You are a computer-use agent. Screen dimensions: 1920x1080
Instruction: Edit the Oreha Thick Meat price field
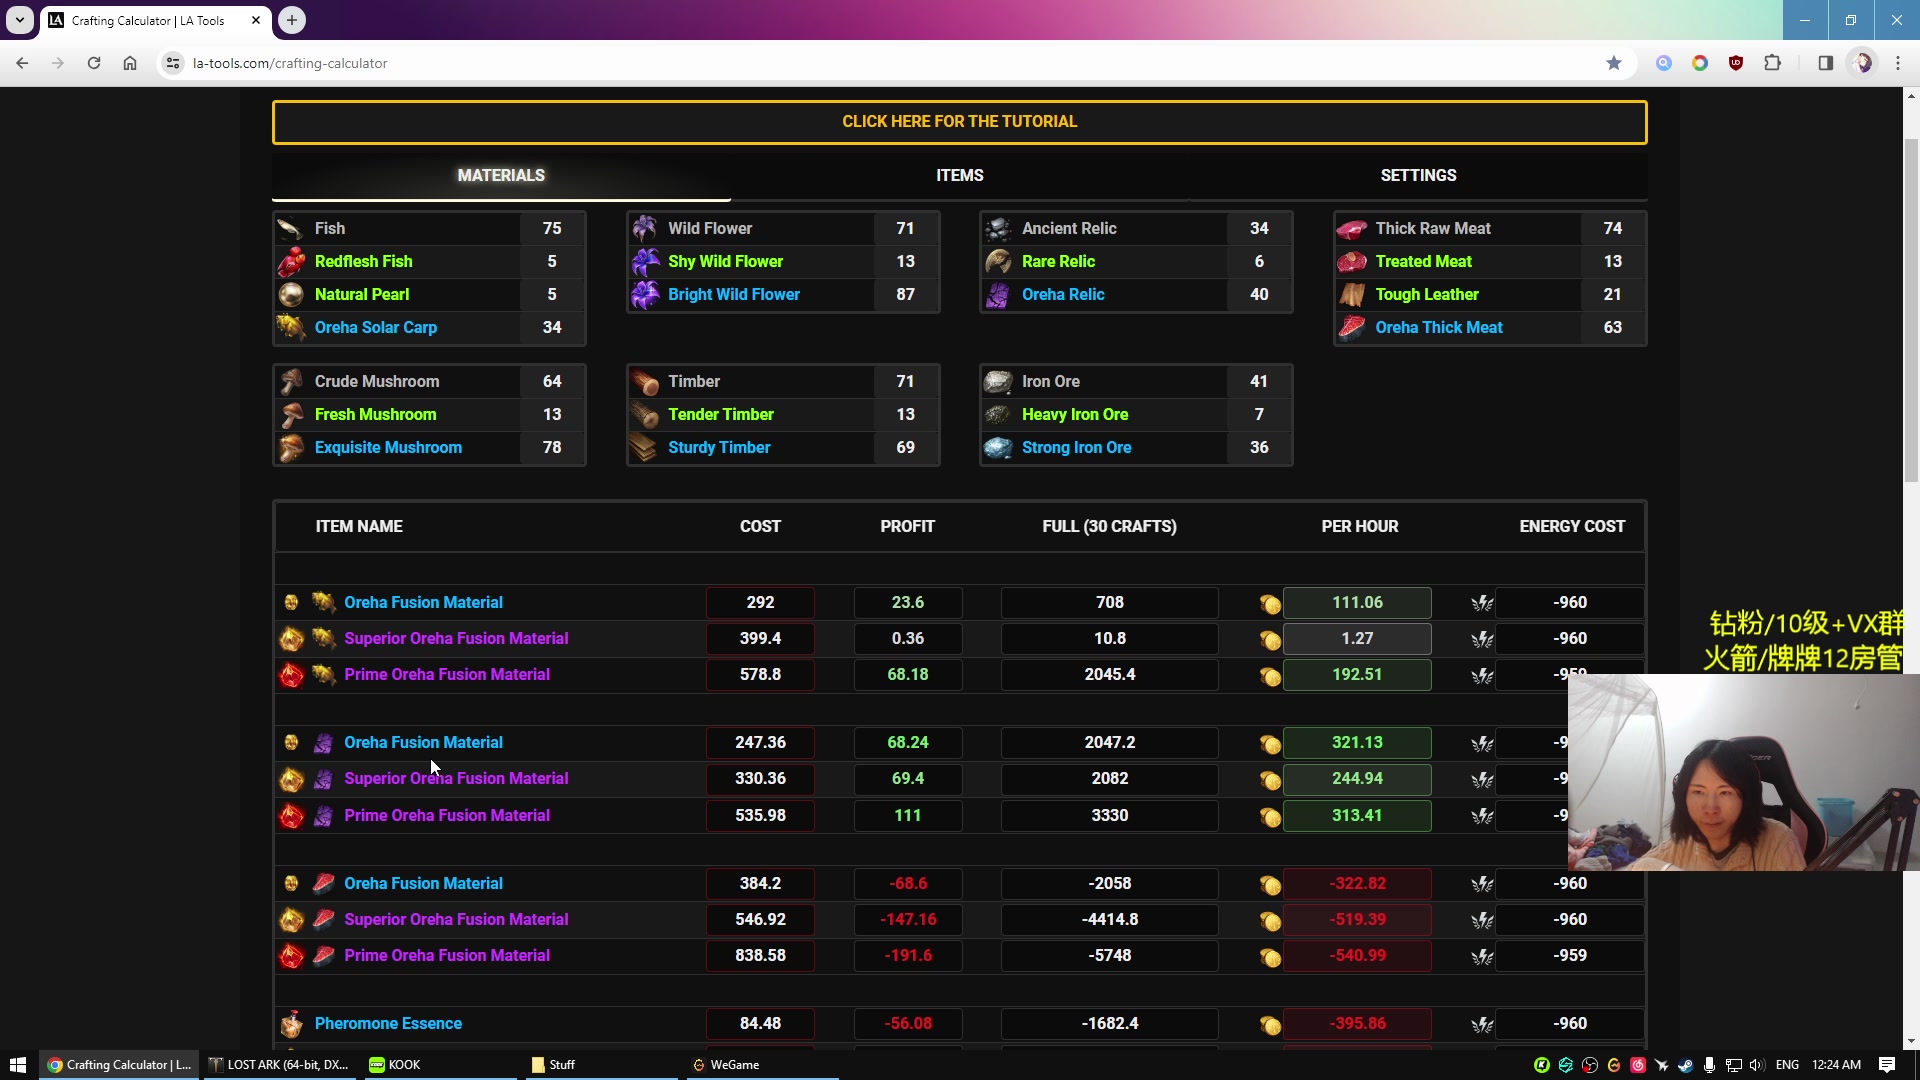(1612, 327)
